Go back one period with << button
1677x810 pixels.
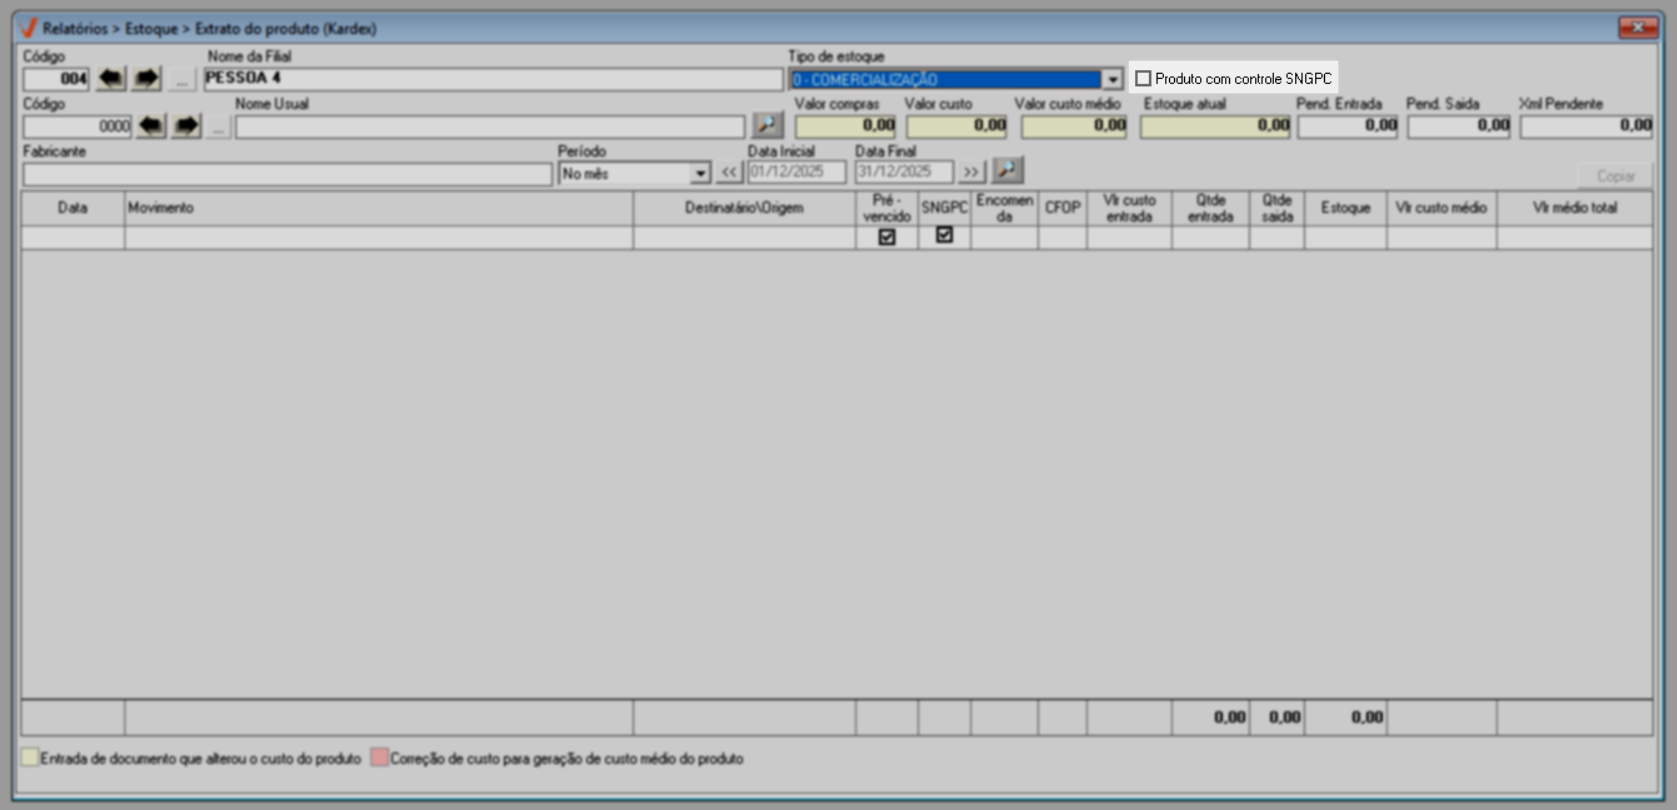click(x=729, y=172)
